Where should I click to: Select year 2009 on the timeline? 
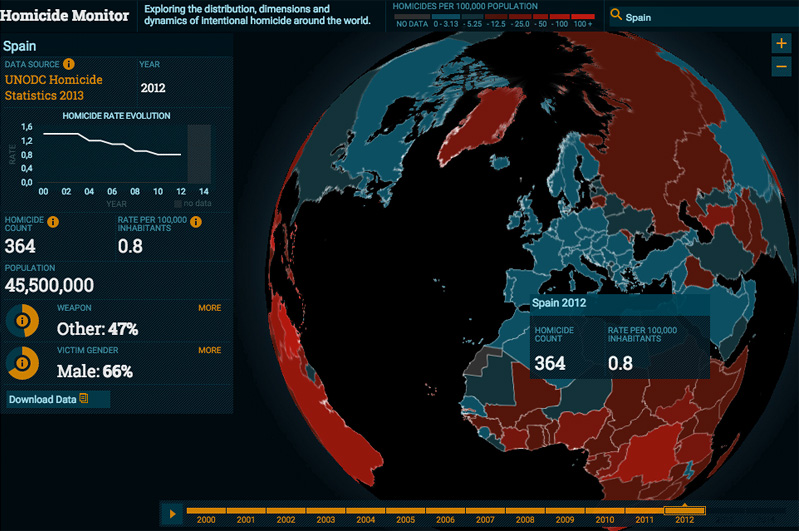tap(565, 515)
